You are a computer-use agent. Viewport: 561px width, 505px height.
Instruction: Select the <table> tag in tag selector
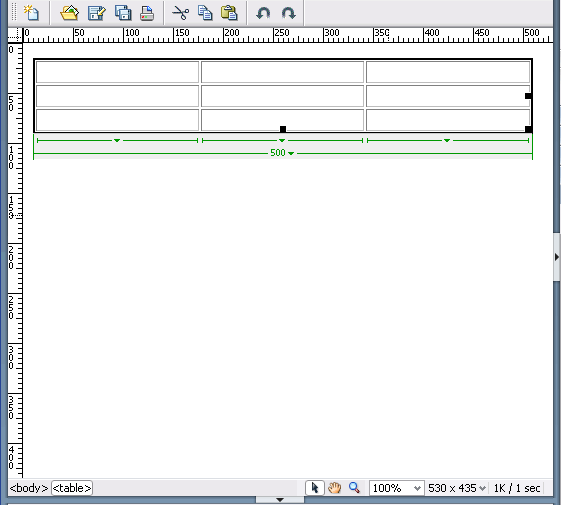(72, 488)
